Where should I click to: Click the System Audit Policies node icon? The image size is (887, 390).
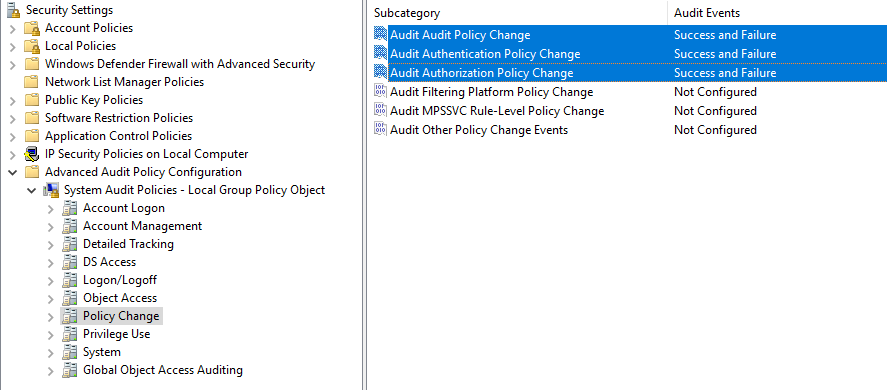[51, 190]
